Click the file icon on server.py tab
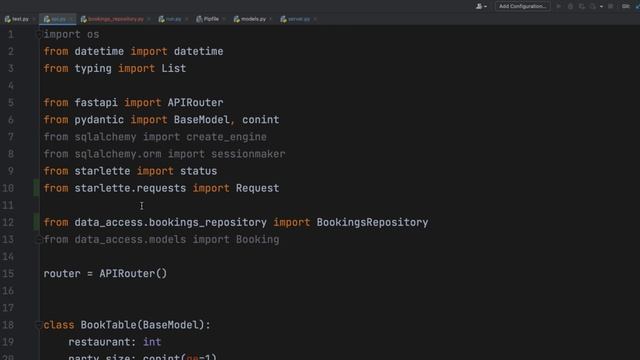The image size is (640, 360). click(284, 19)
